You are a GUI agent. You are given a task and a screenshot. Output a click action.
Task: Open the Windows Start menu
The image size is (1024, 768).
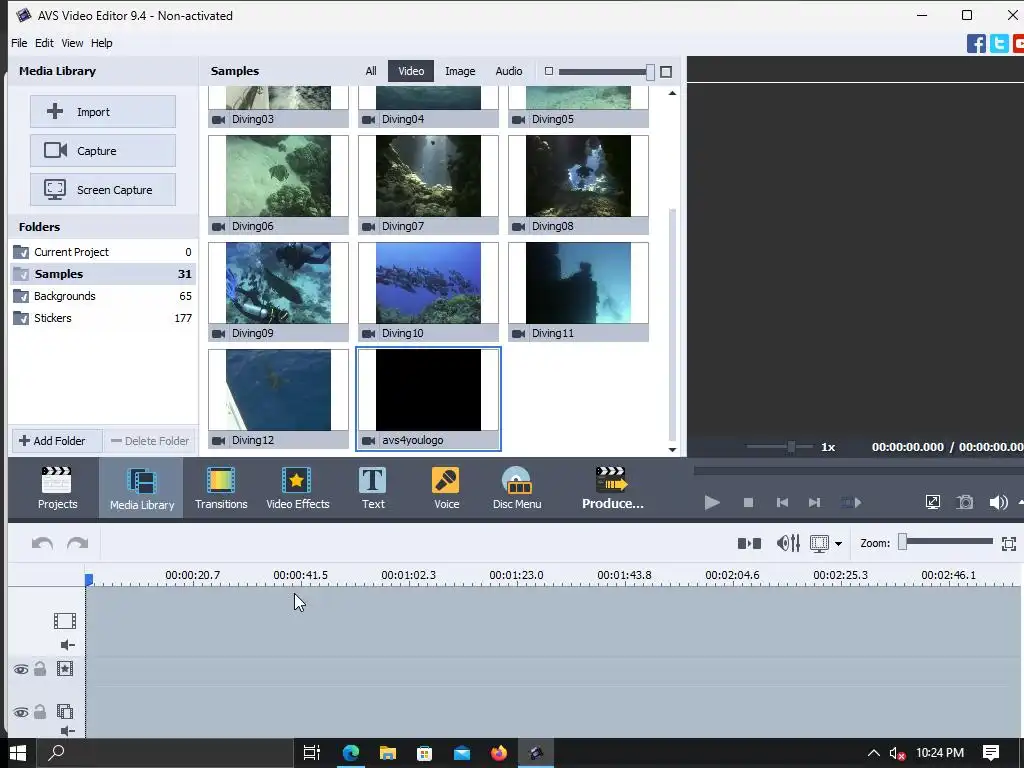tap(18, 753)
